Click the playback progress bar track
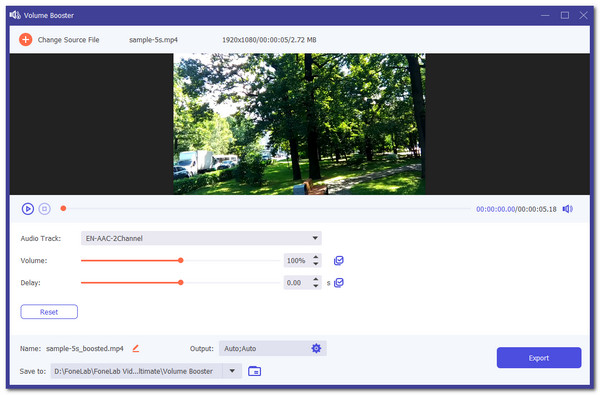Image resolution: width=600 pixels, height=395 pixels. [267, 209]
